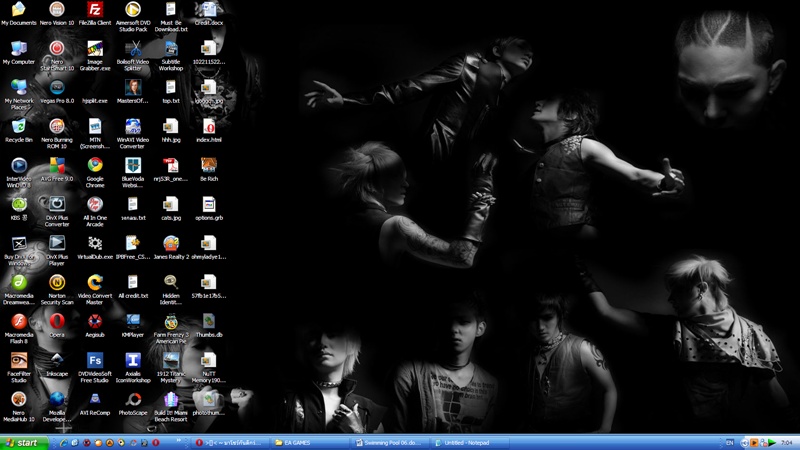800x450 pixels.
Task: Select the Thumbs.db file icon
Action: 209,326
